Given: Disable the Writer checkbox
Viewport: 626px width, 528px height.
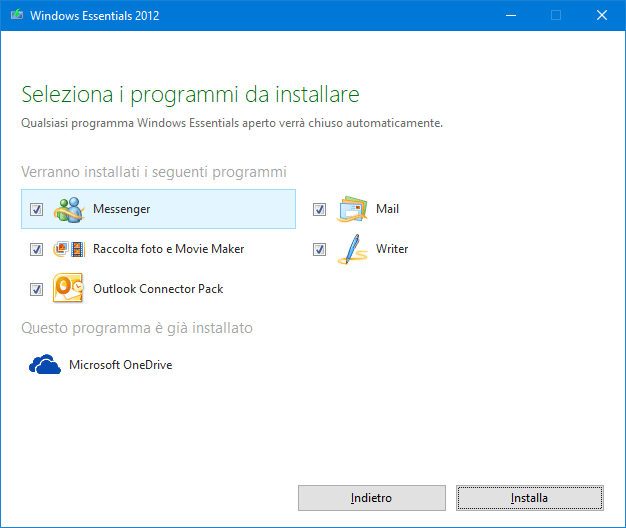Looking at the screenshot, I should [320, 250].
